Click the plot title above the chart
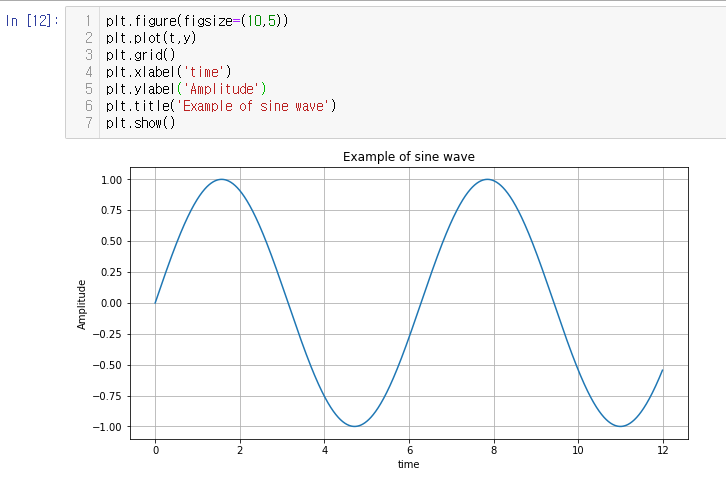The width and height of the screenshot is (726, 484). click(409, 156)
